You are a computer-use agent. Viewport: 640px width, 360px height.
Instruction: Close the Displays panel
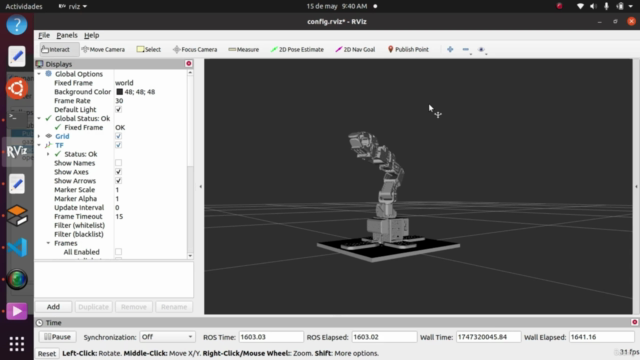189,64
